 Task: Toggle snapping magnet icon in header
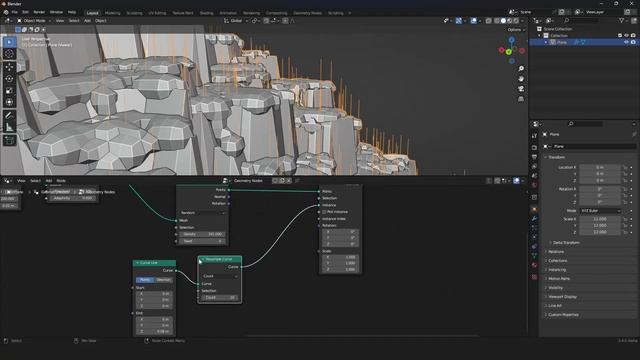click(266, 21)
